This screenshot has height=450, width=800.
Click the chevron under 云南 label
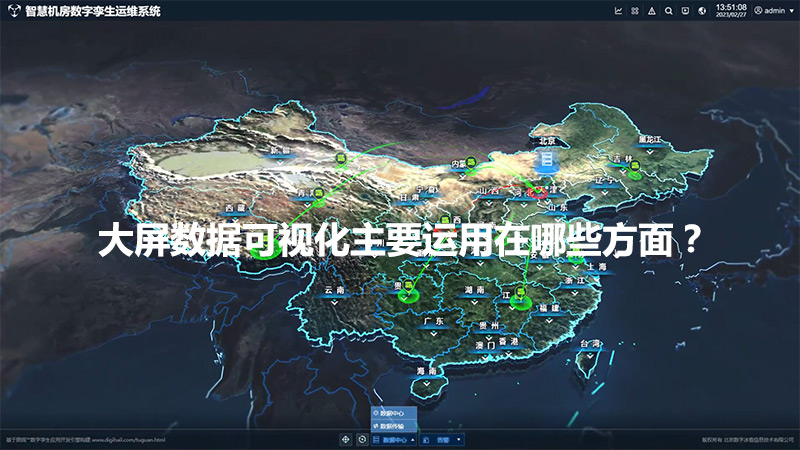[334, 302]
